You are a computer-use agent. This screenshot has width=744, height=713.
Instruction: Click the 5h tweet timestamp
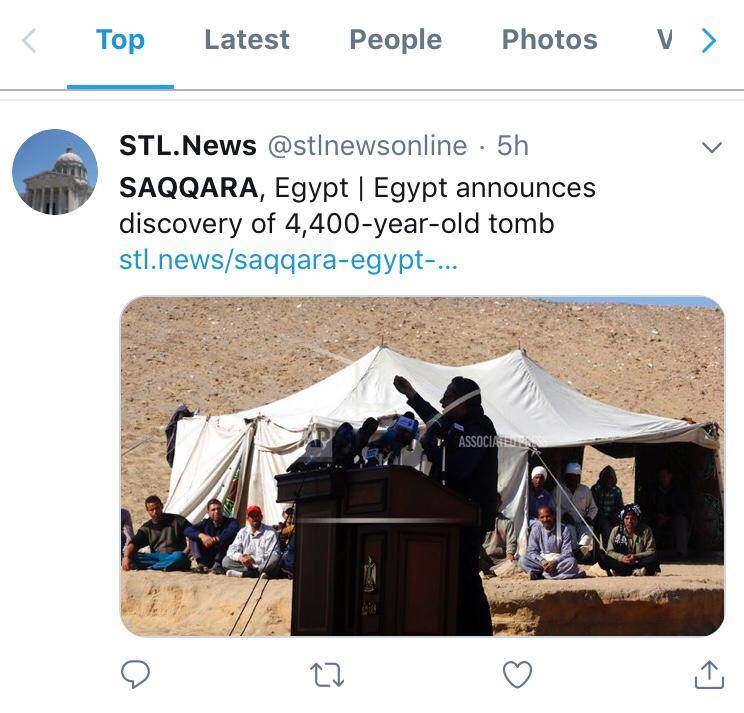[x=512, y=146]
